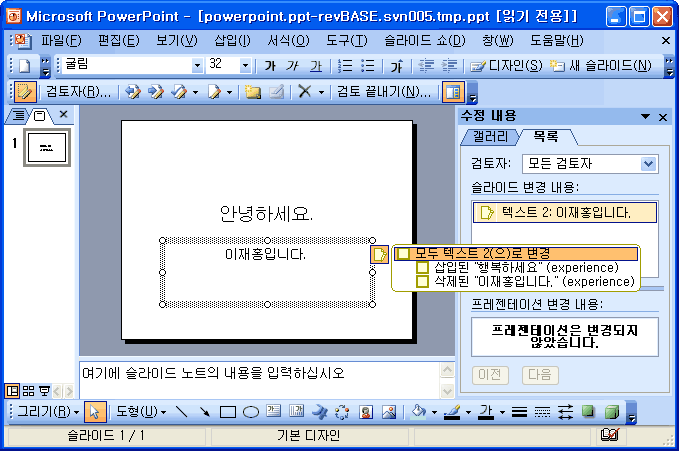
Task: Select the Arrow line drawing tool
Action: (205, 411)
